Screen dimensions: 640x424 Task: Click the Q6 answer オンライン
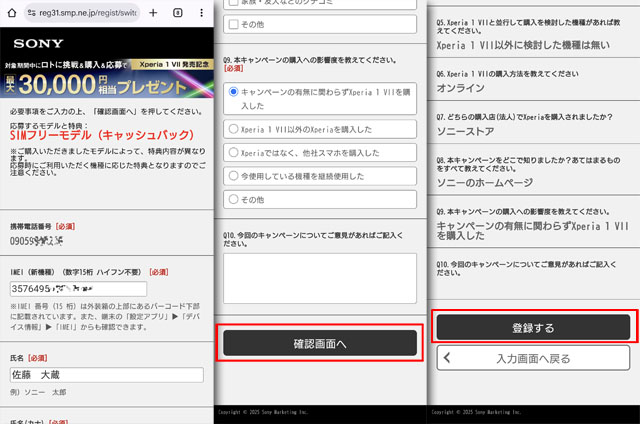[461, 88]
